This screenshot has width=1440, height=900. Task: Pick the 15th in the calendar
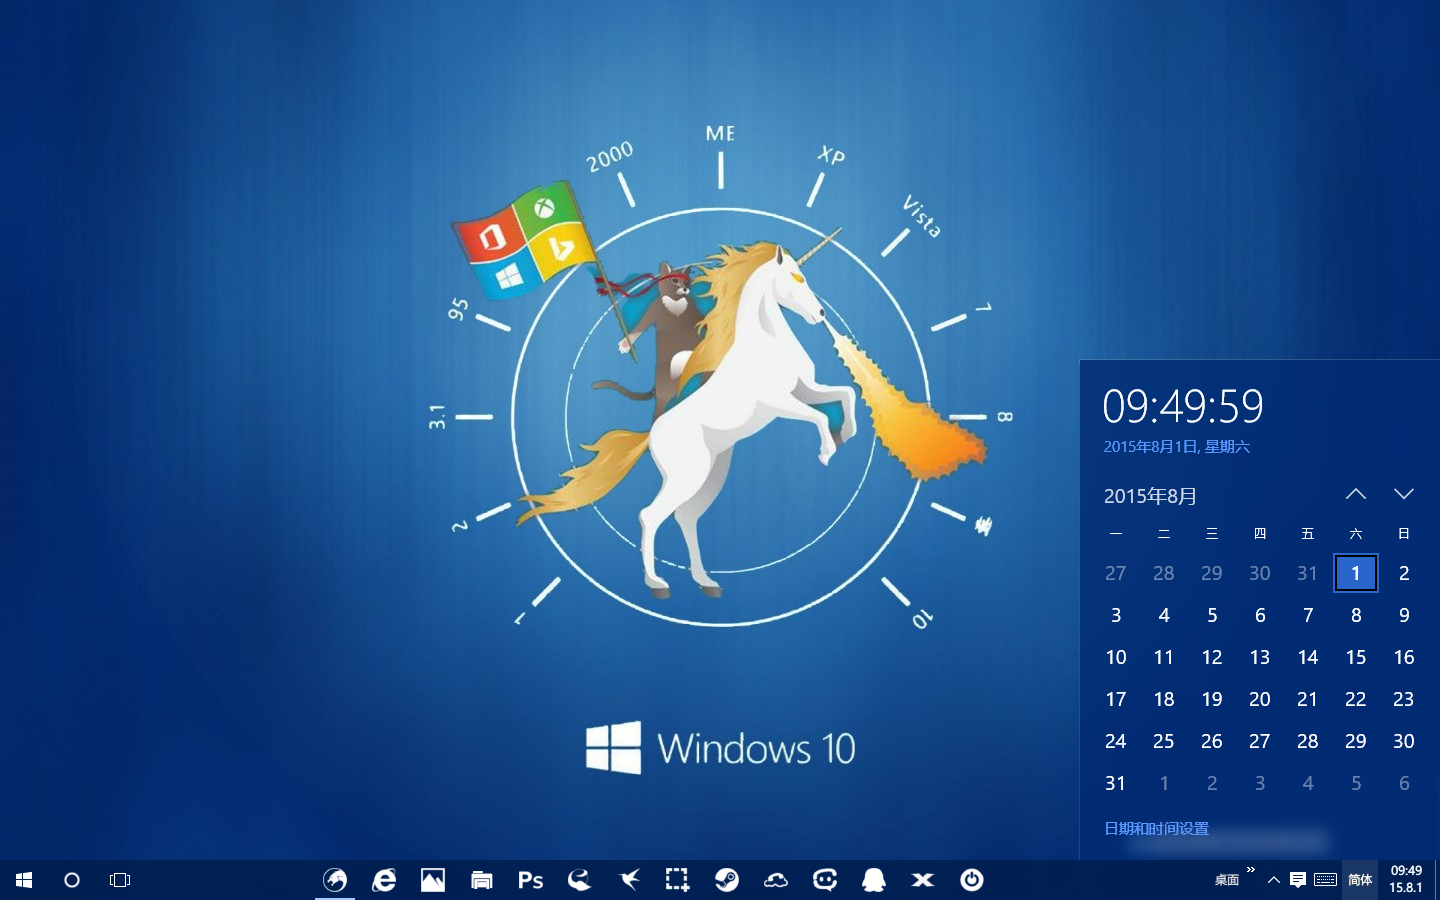[1356, 657]
